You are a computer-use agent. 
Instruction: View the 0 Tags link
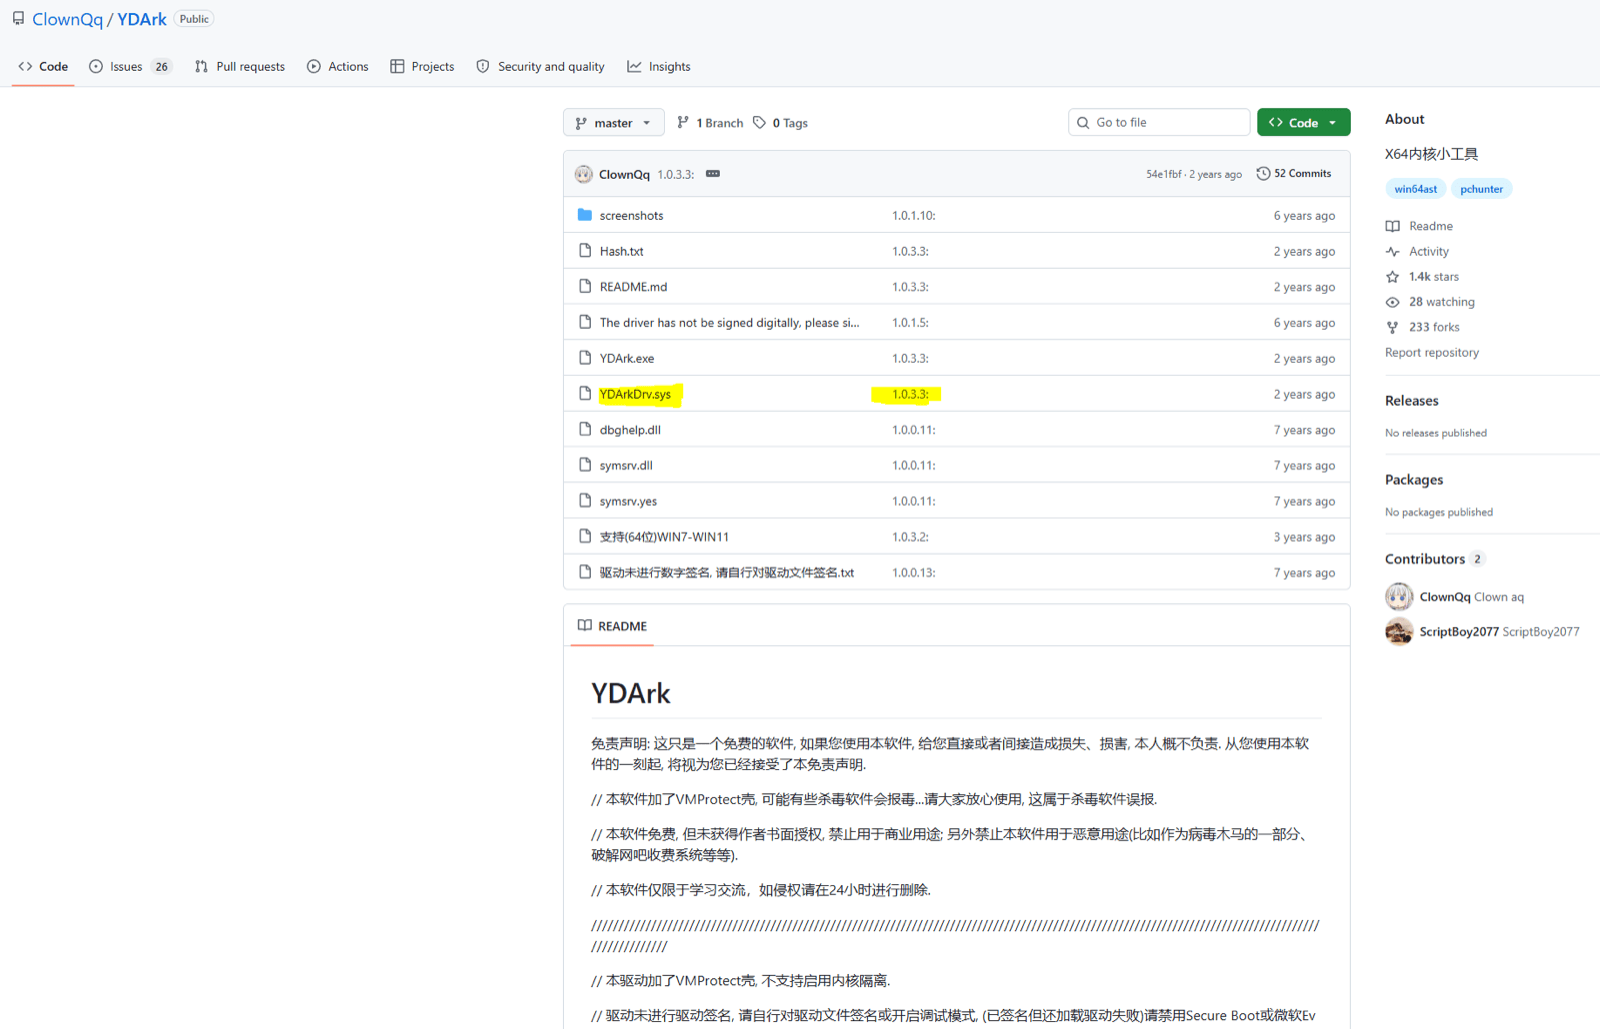[x=781, y=123]
